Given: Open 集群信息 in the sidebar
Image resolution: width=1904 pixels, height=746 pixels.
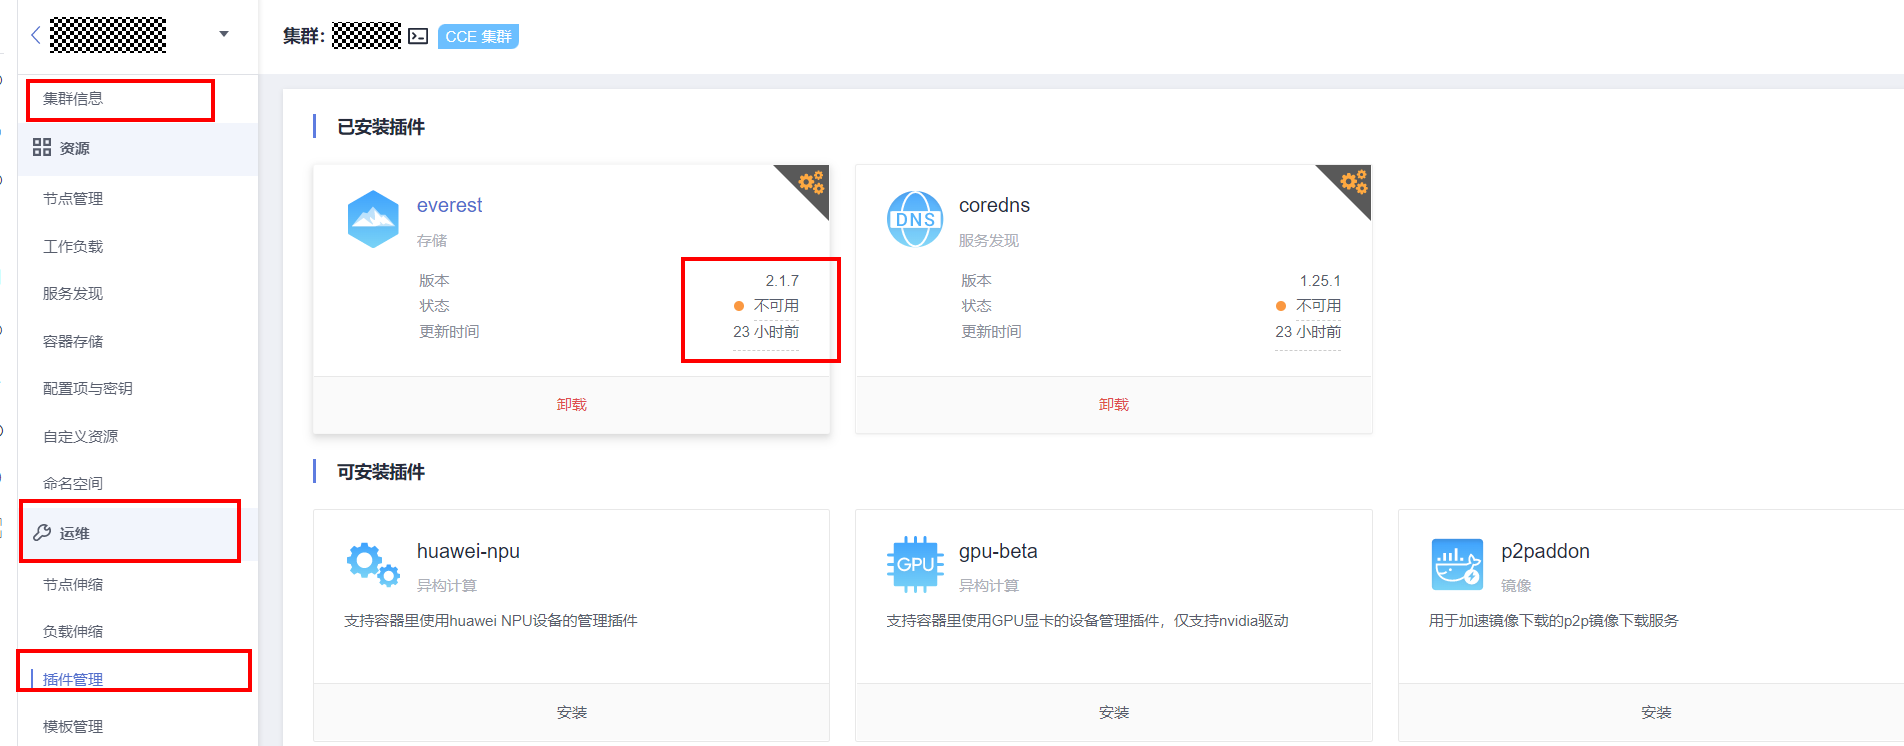Looking at the screenshot, I should tap(73, 99).
